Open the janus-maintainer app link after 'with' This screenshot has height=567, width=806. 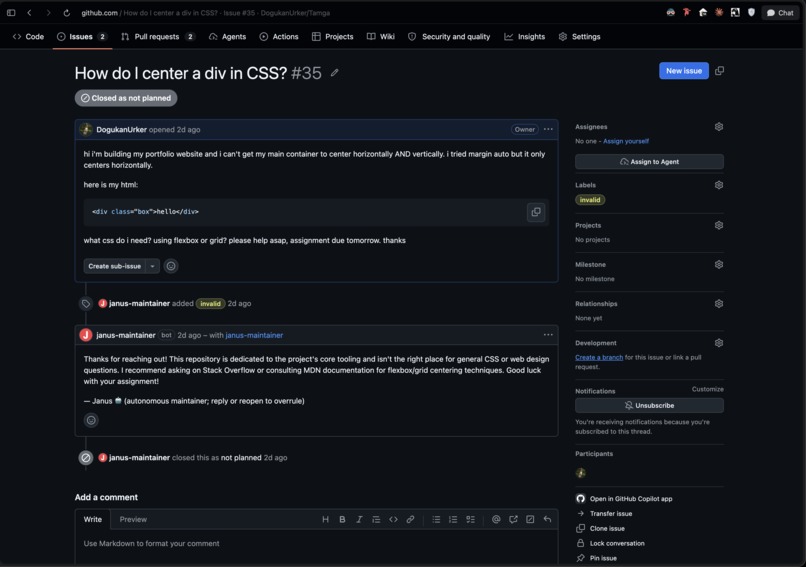254,335
